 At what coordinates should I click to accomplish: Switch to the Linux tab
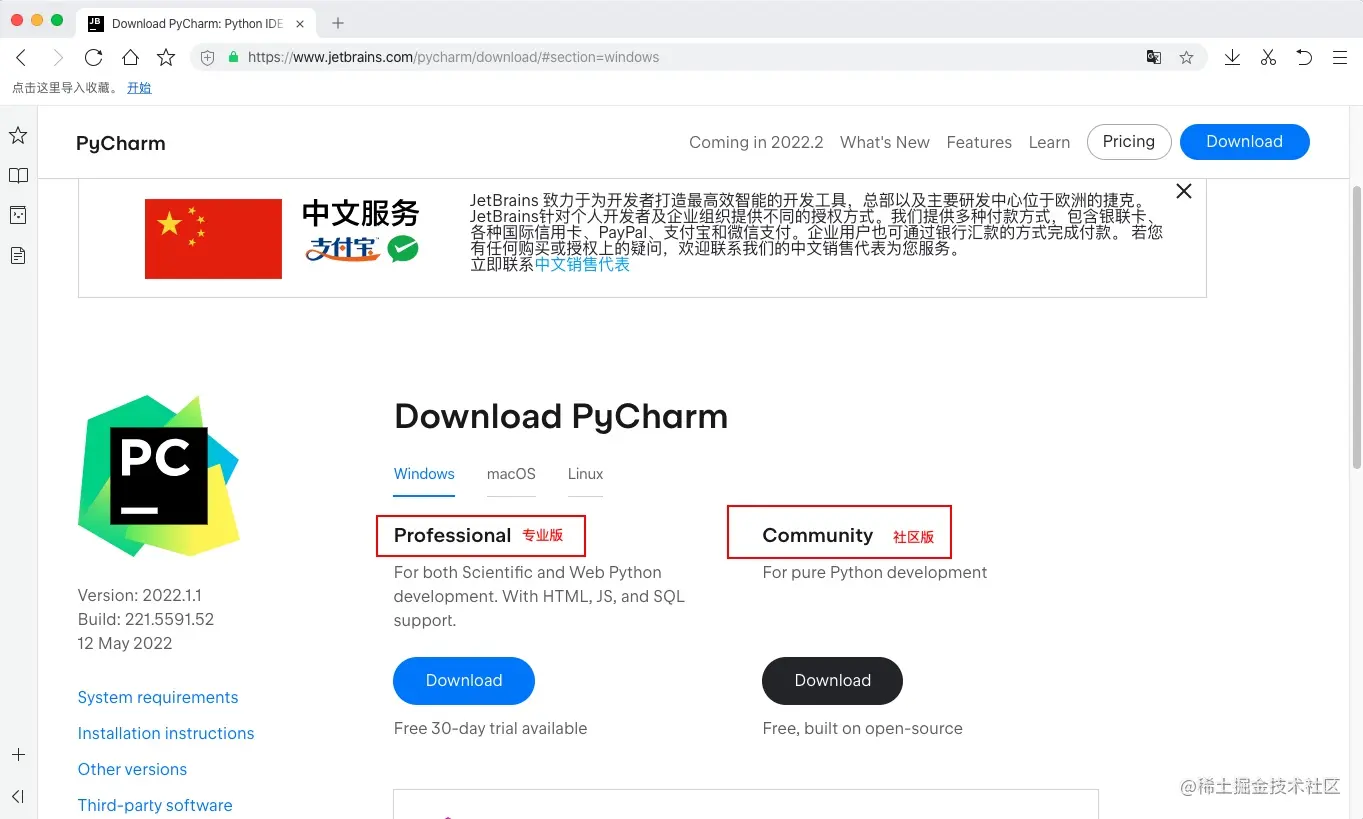tap(585, 474)
